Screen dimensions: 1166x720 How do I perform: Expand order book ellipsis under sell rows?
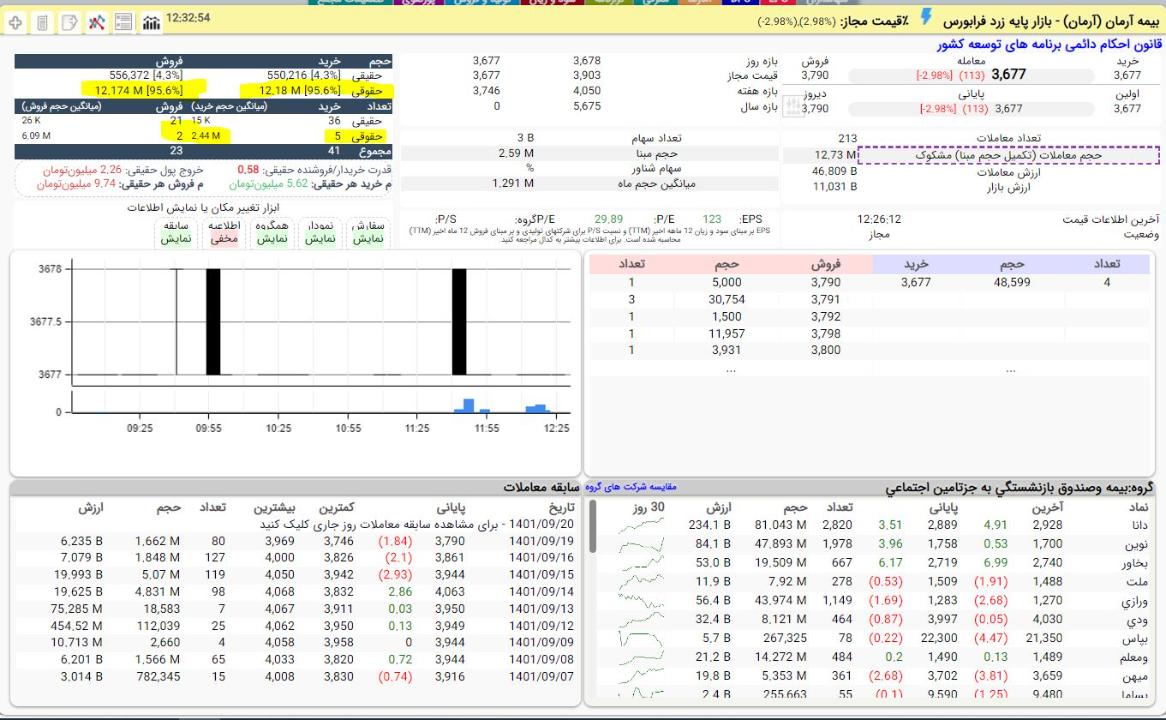click(x=731, y=369)
